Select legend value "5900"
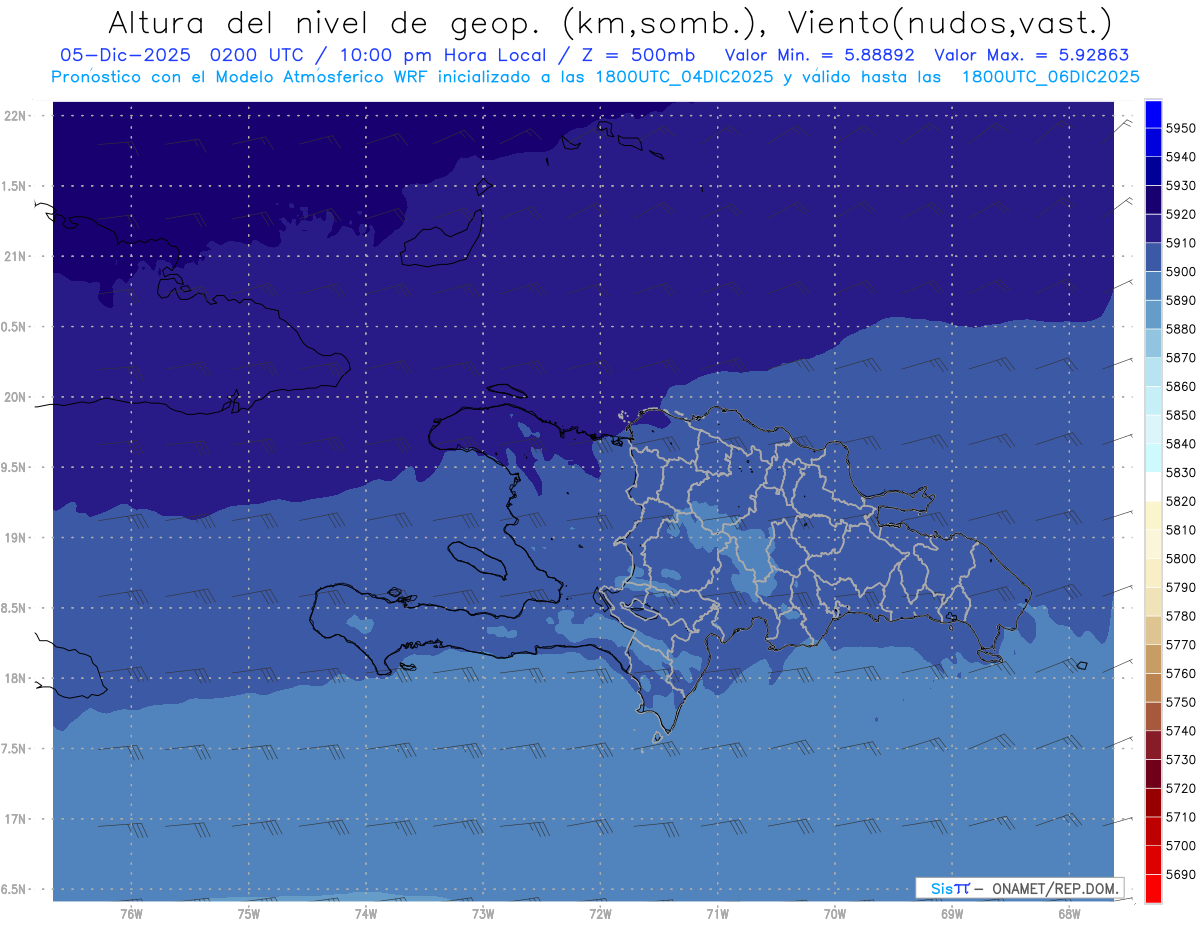The width and height of the screenshot is (1200, 927). [1182, 272]
